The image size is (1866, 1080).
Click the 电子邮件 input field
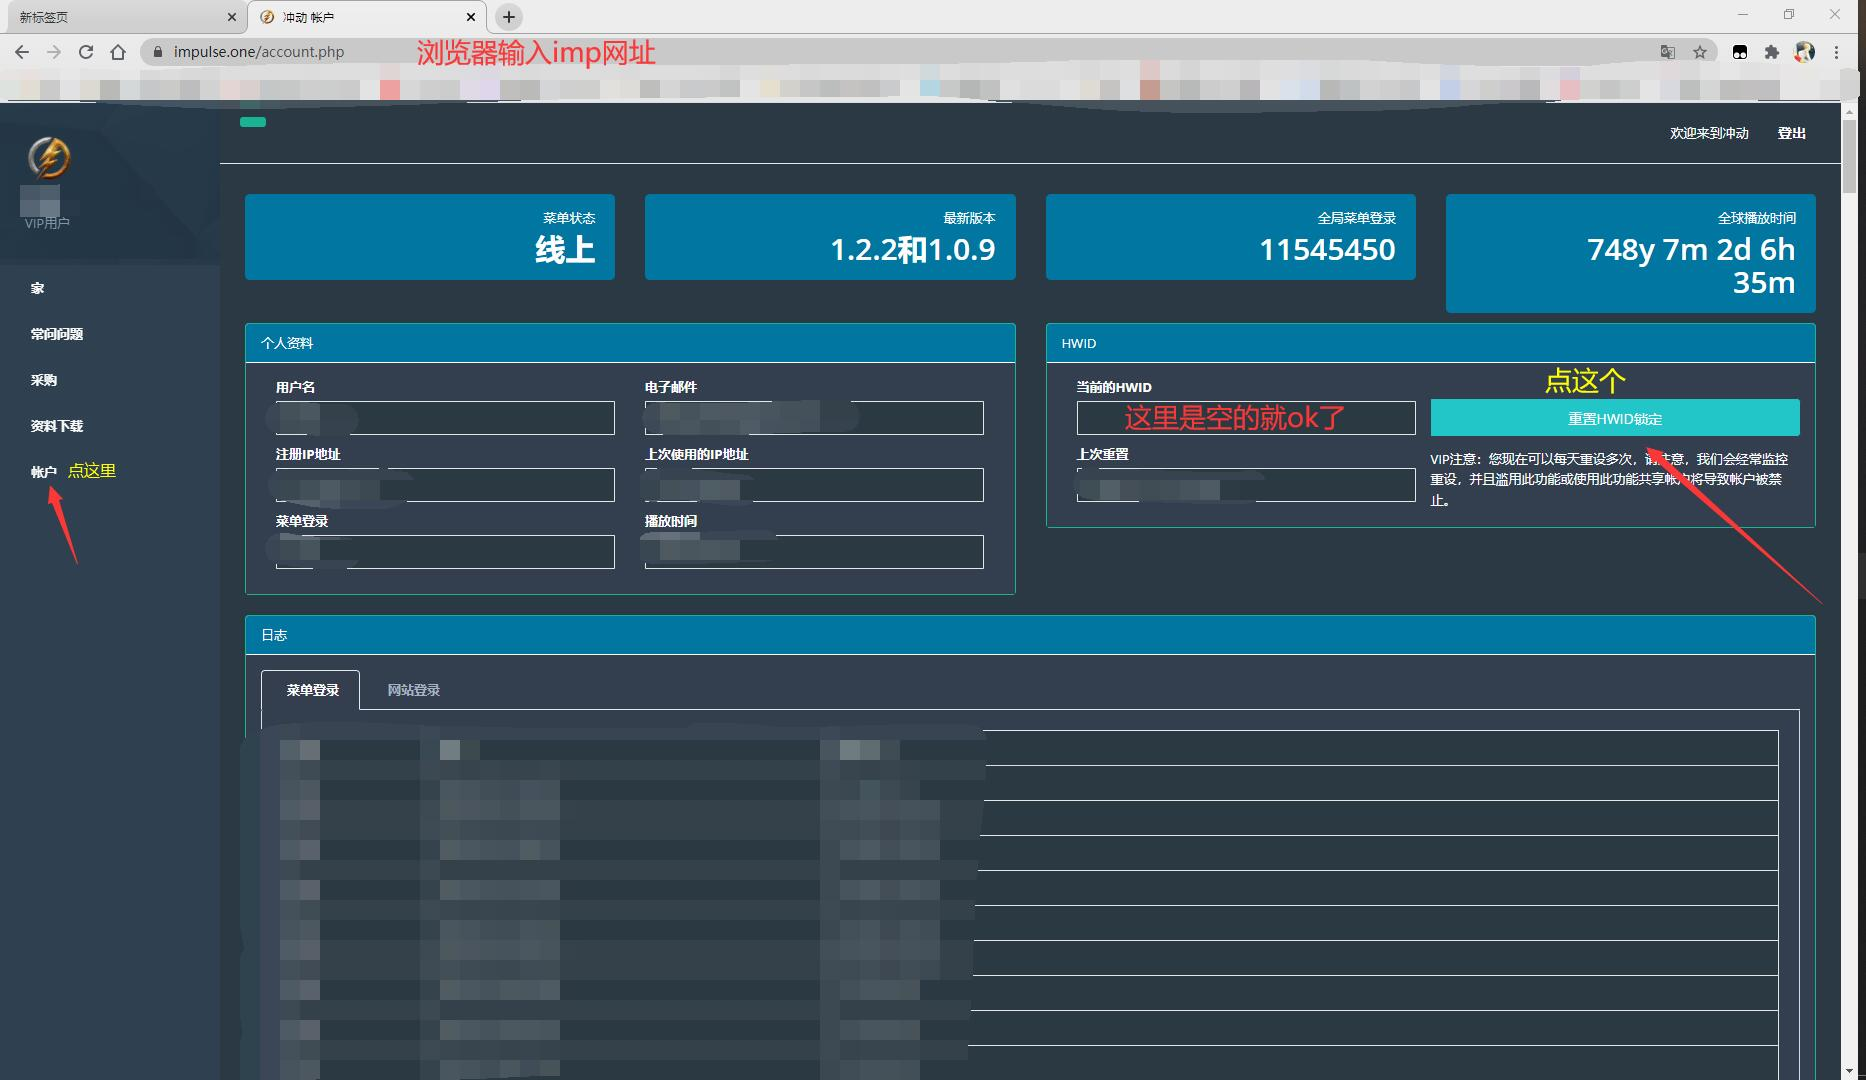pyautogui.click(x=814, y=418)
